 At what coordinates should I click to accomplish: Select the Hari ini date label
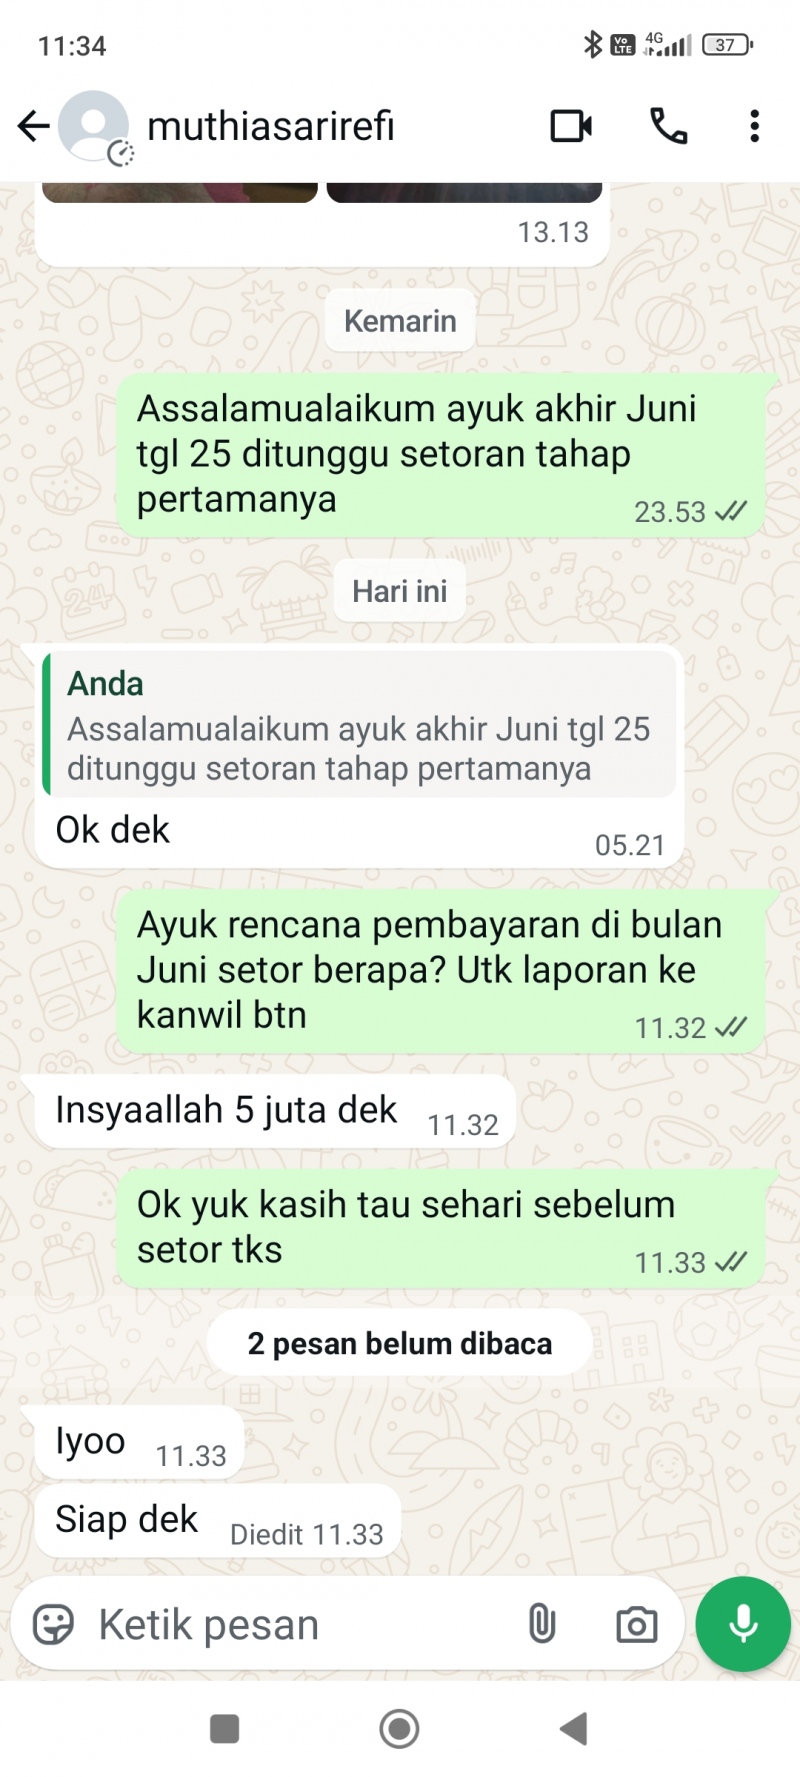pyautogui.click(x=400, y=591)
